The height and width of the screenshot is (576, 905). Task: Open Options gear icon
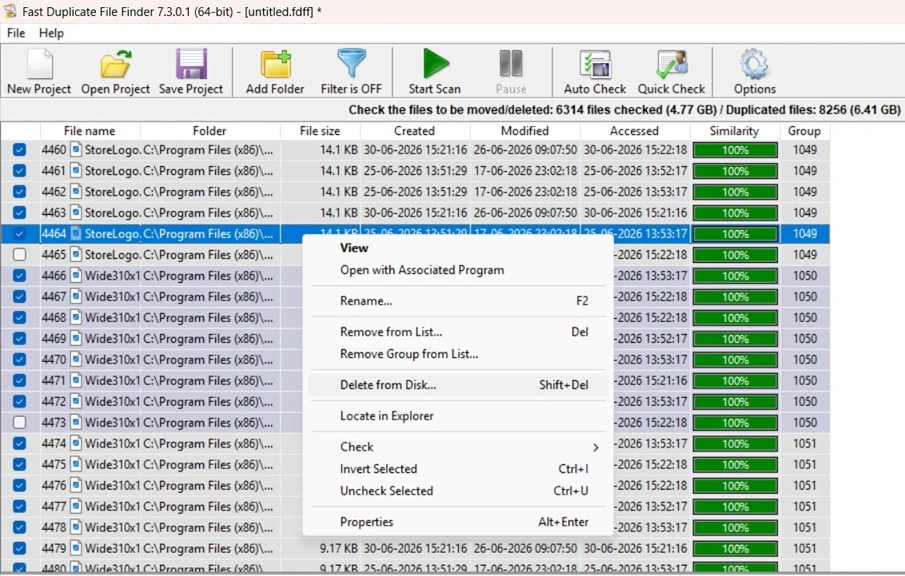[x=754, y=64]
